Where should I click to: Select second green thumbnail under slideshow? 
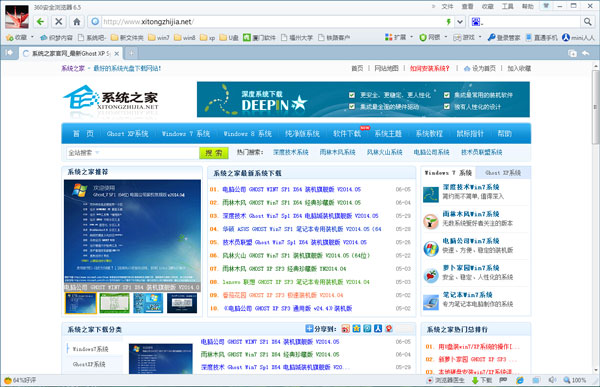[x=114, y=303]
